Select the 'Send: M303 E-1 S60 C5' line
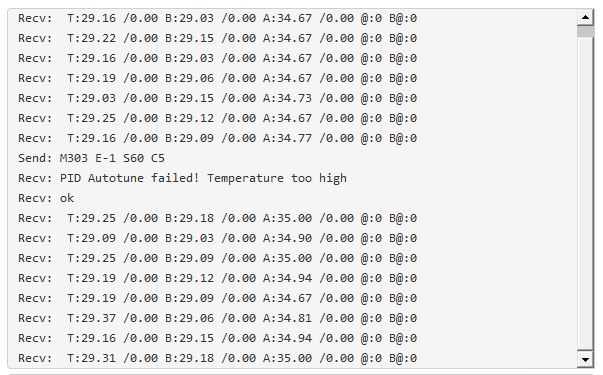603x375 pixels. [91, 158]
